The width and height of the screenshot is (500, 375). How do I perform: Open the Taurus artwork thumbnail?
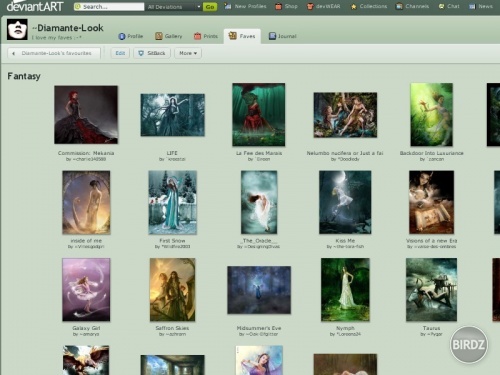pos(431,290)
